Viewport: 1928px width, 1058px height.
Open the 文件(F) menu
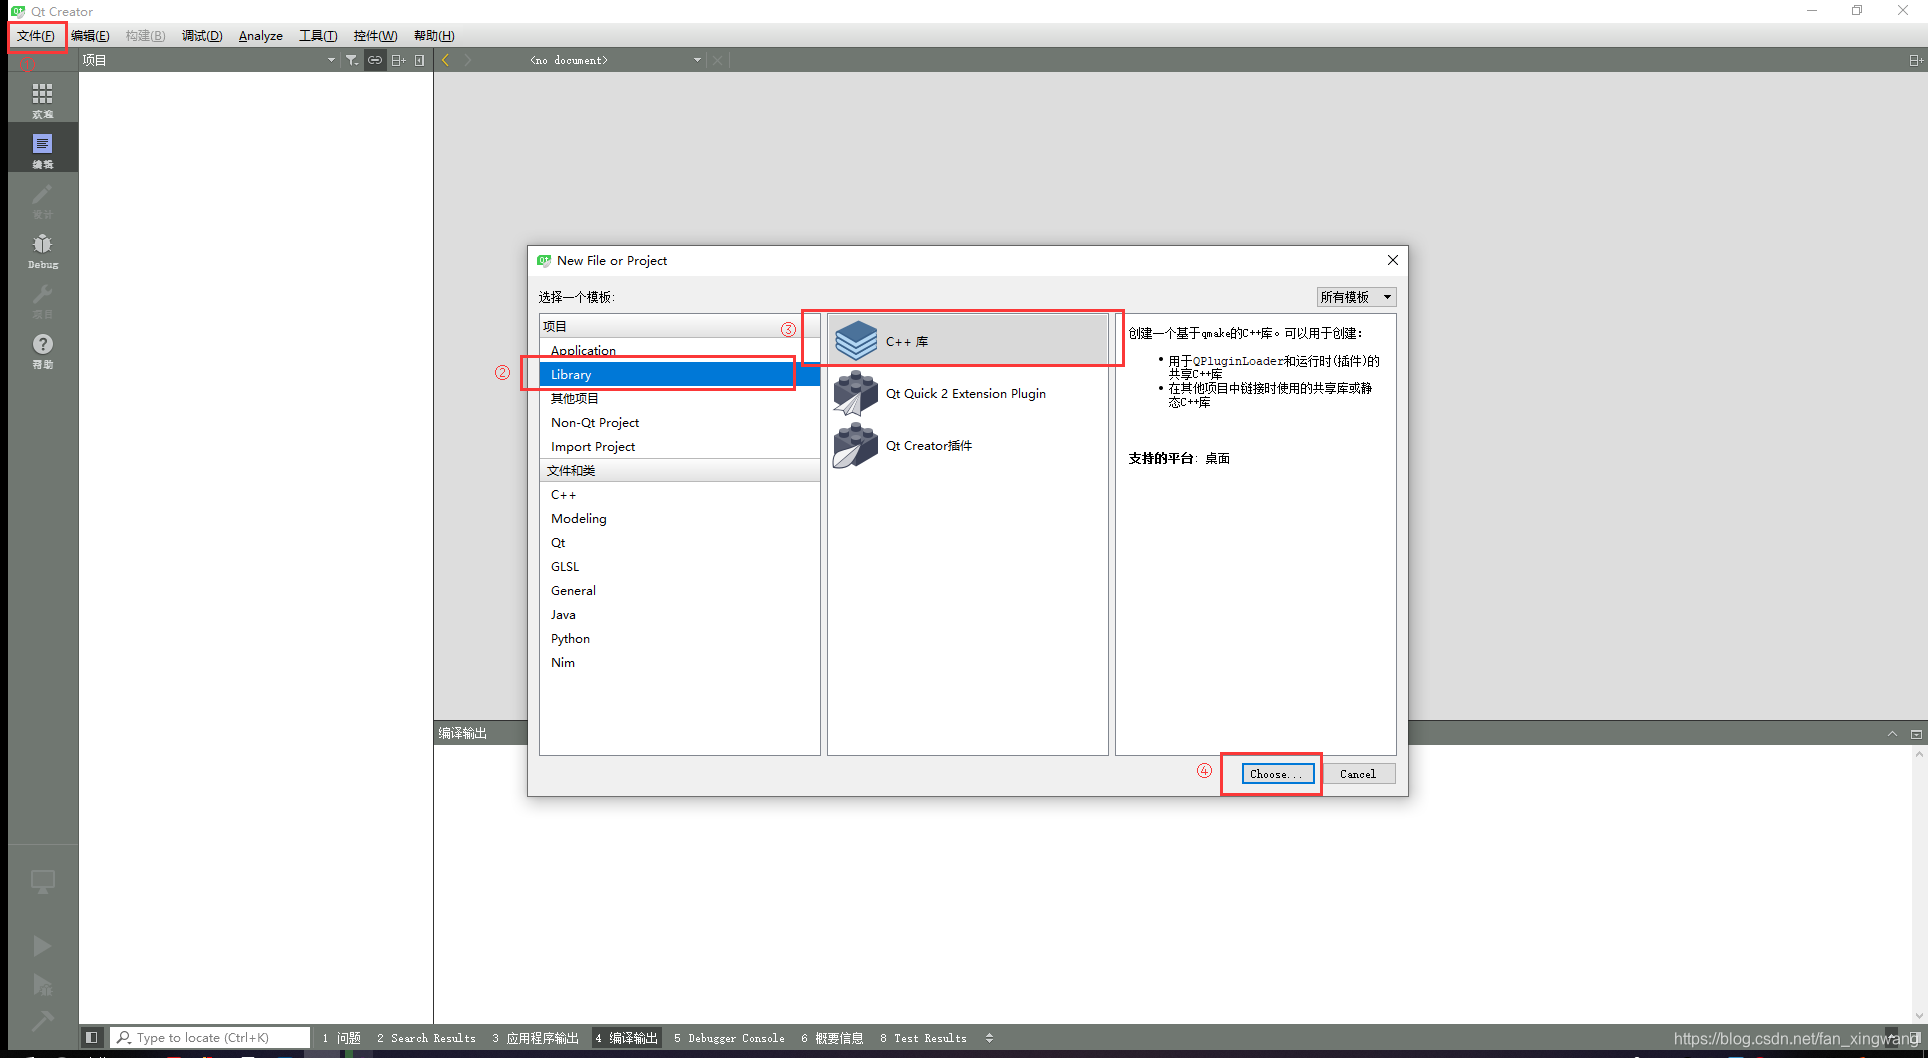click(x=36, y=36)
